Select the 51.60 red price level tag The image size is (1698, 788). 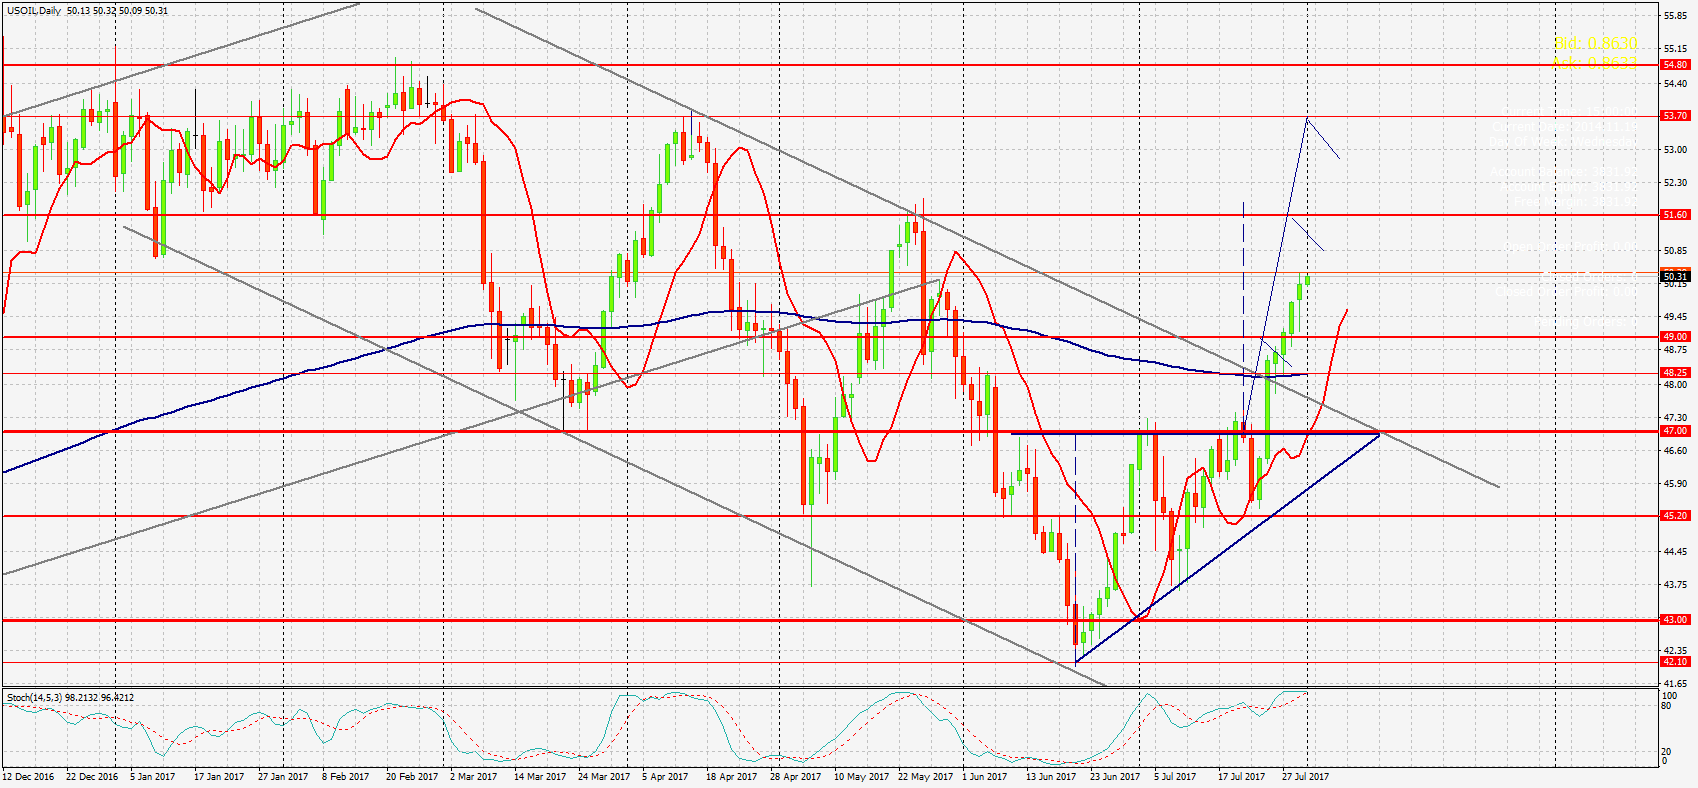(x=1675, y=215)
